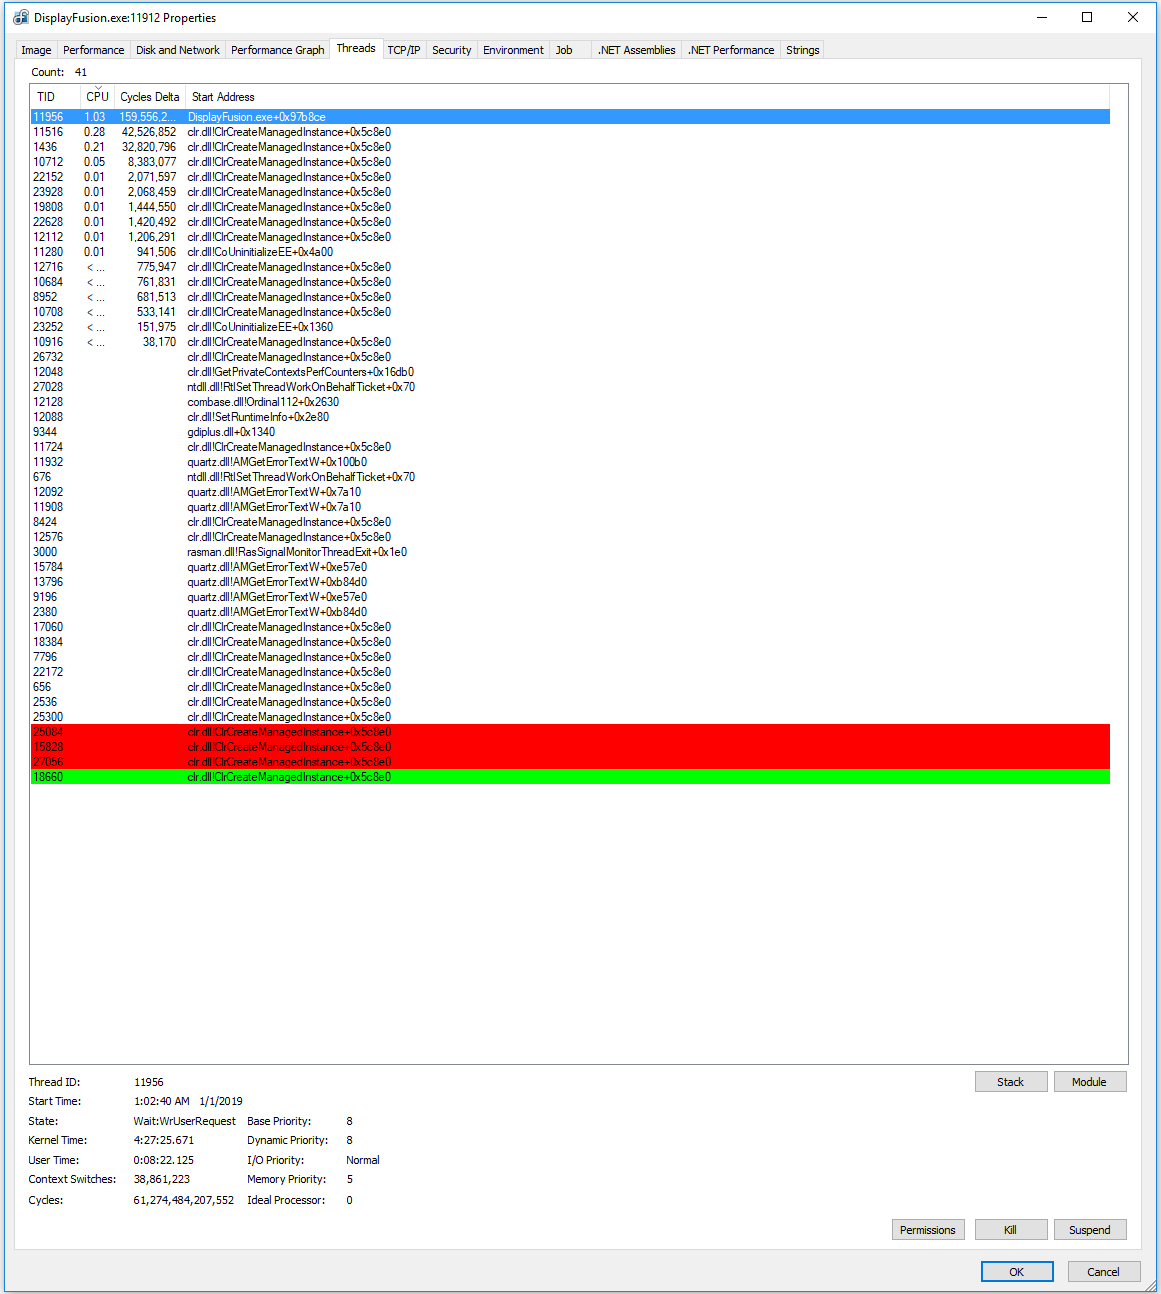Suspend the selected thread
1161x1294 pixels.
(x=1089, y=1230)
